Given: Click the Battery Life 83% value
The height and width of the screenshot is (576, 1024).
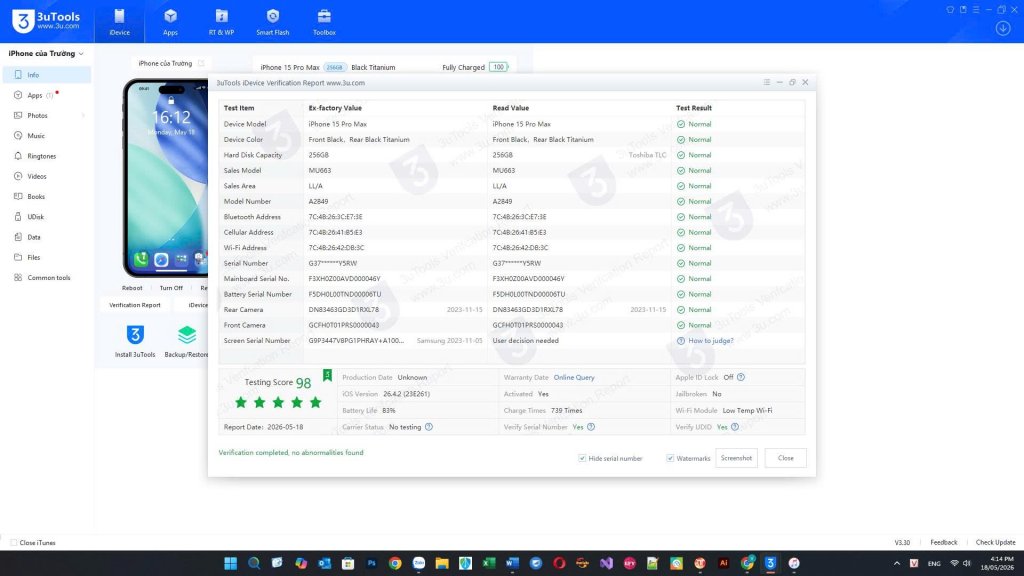Looking at the screenshot, I should pyautogui.click(x=389, y=411).
